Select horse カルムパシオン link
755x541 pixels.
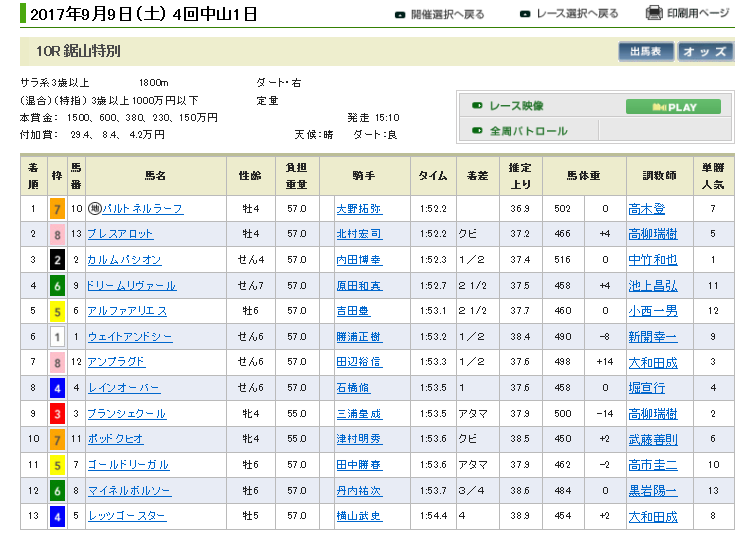tap(124, 260)
